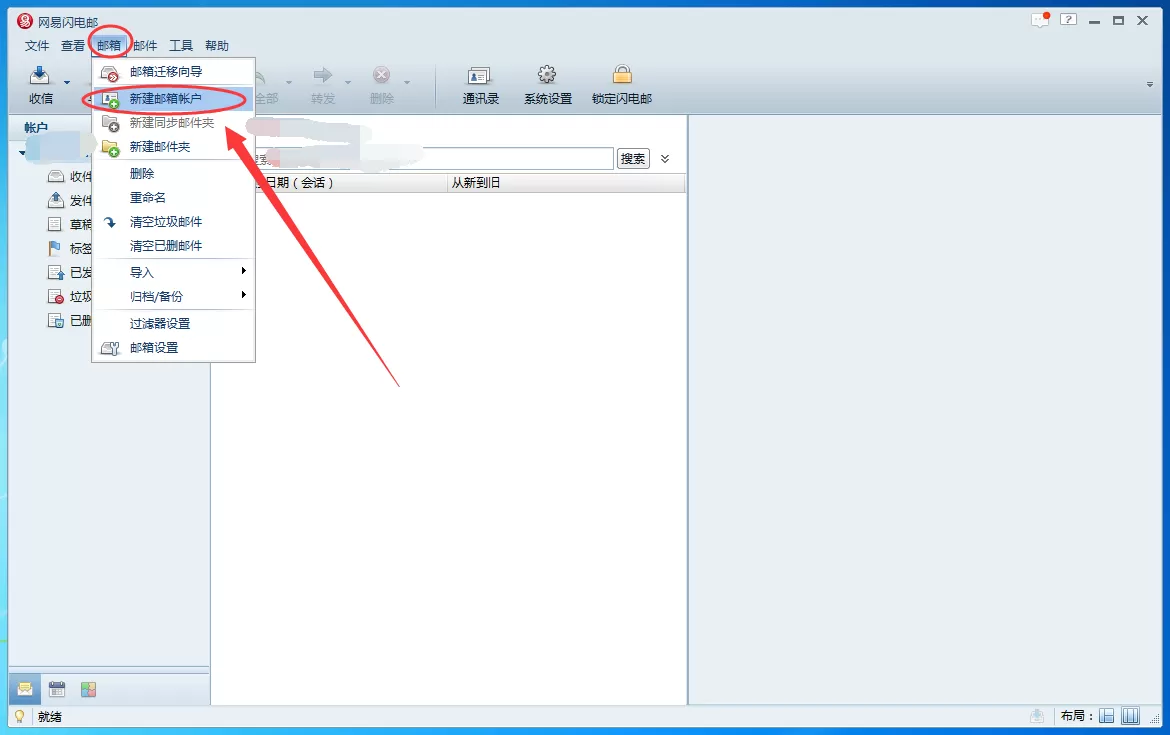Open the message notification bubble icon
Screen dimensions: 1170x735
point(1040,20)
